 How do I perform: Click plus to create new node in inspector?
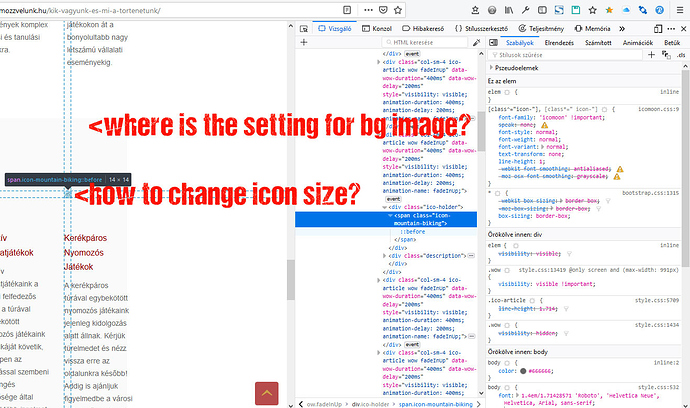[304, 42]
